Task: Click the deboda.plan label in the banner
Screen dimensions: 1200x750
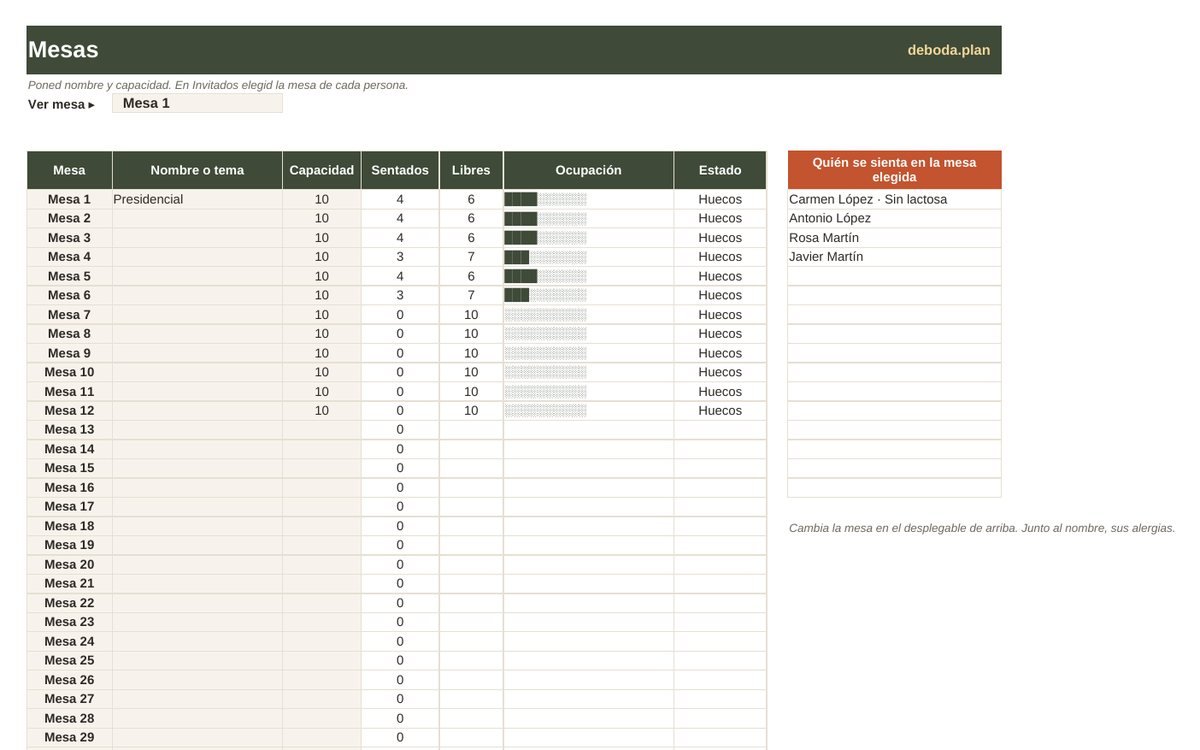Action: pos(949,50)
